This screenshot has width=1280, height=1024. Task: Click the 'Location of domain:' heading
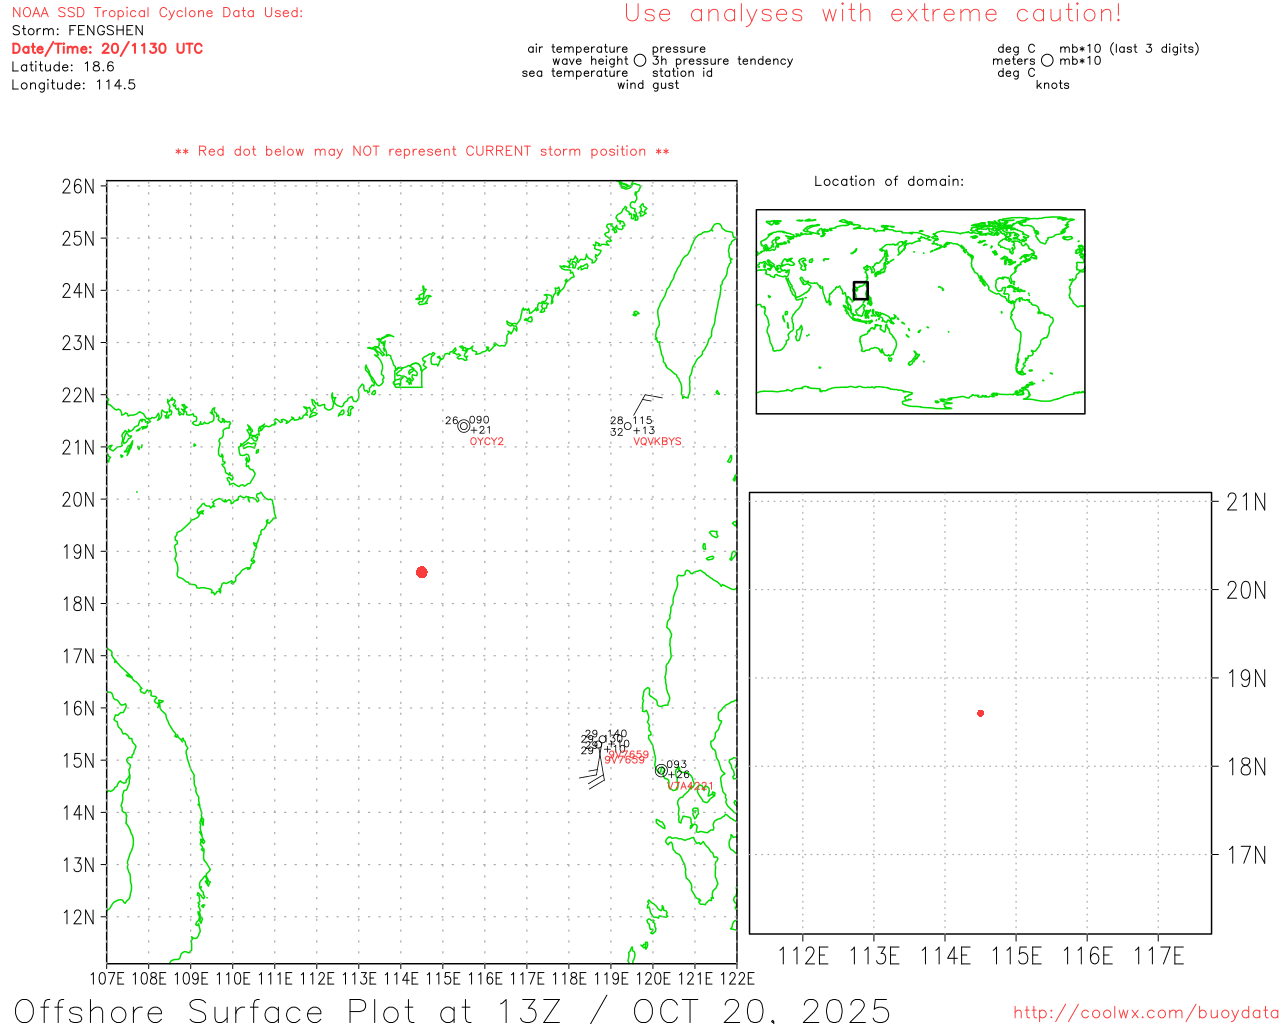pyautogui.click(x=888, y=181)
